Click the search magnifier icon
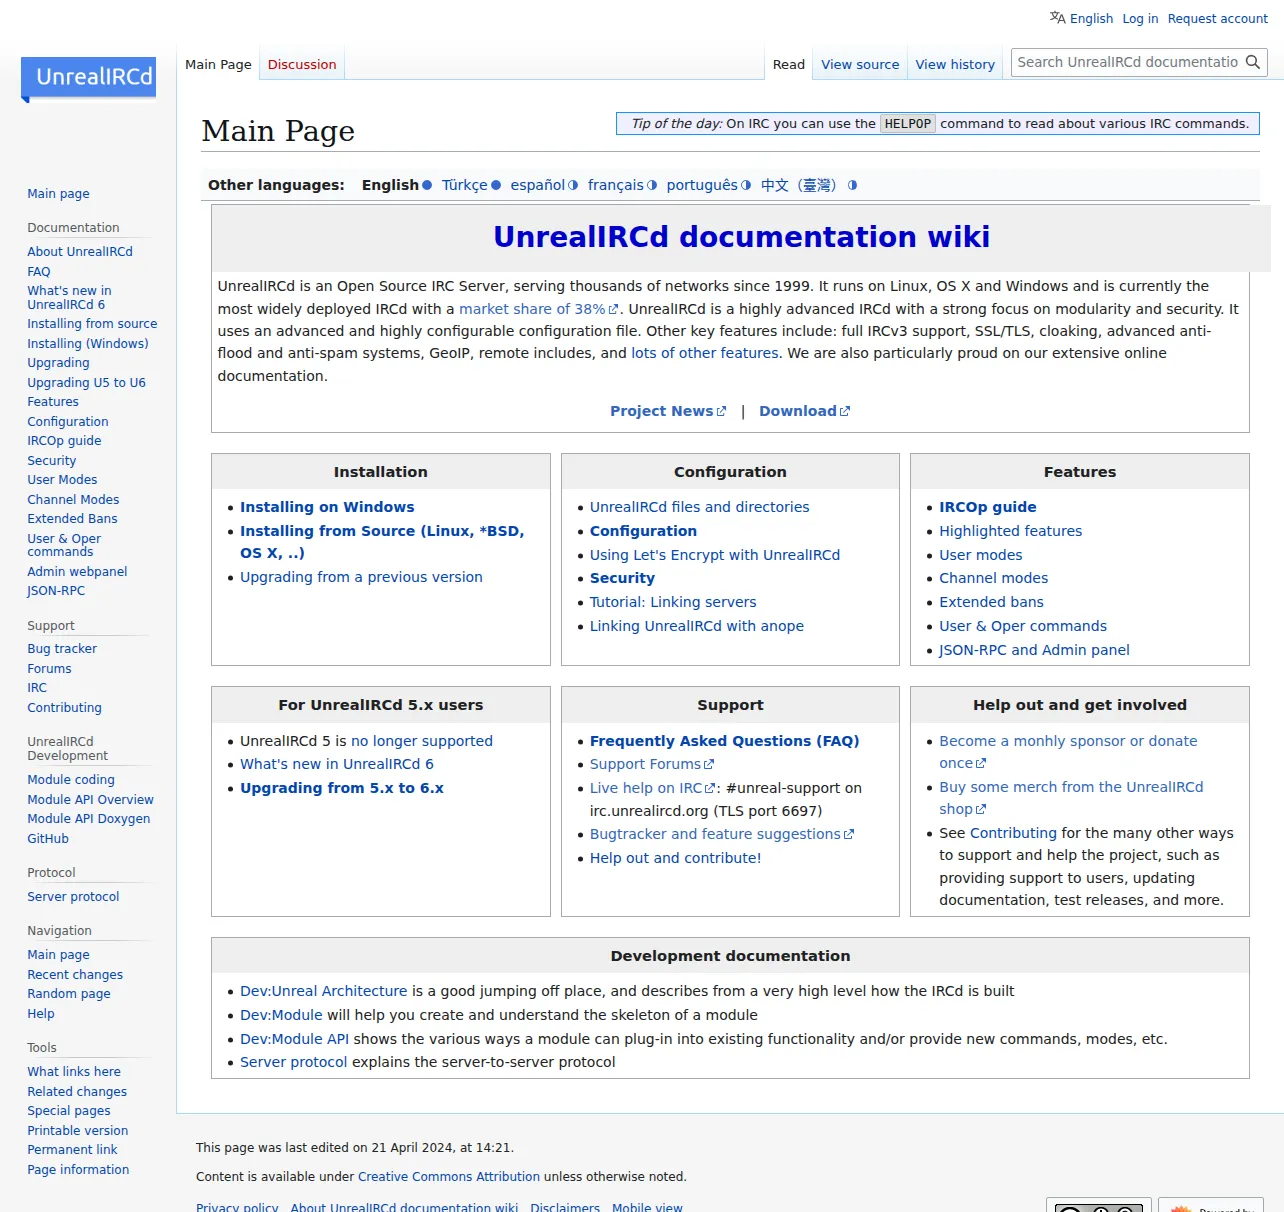The height and width of the screenshot is (1212, 1284). pyautogui.click(x=1252, y=62)
